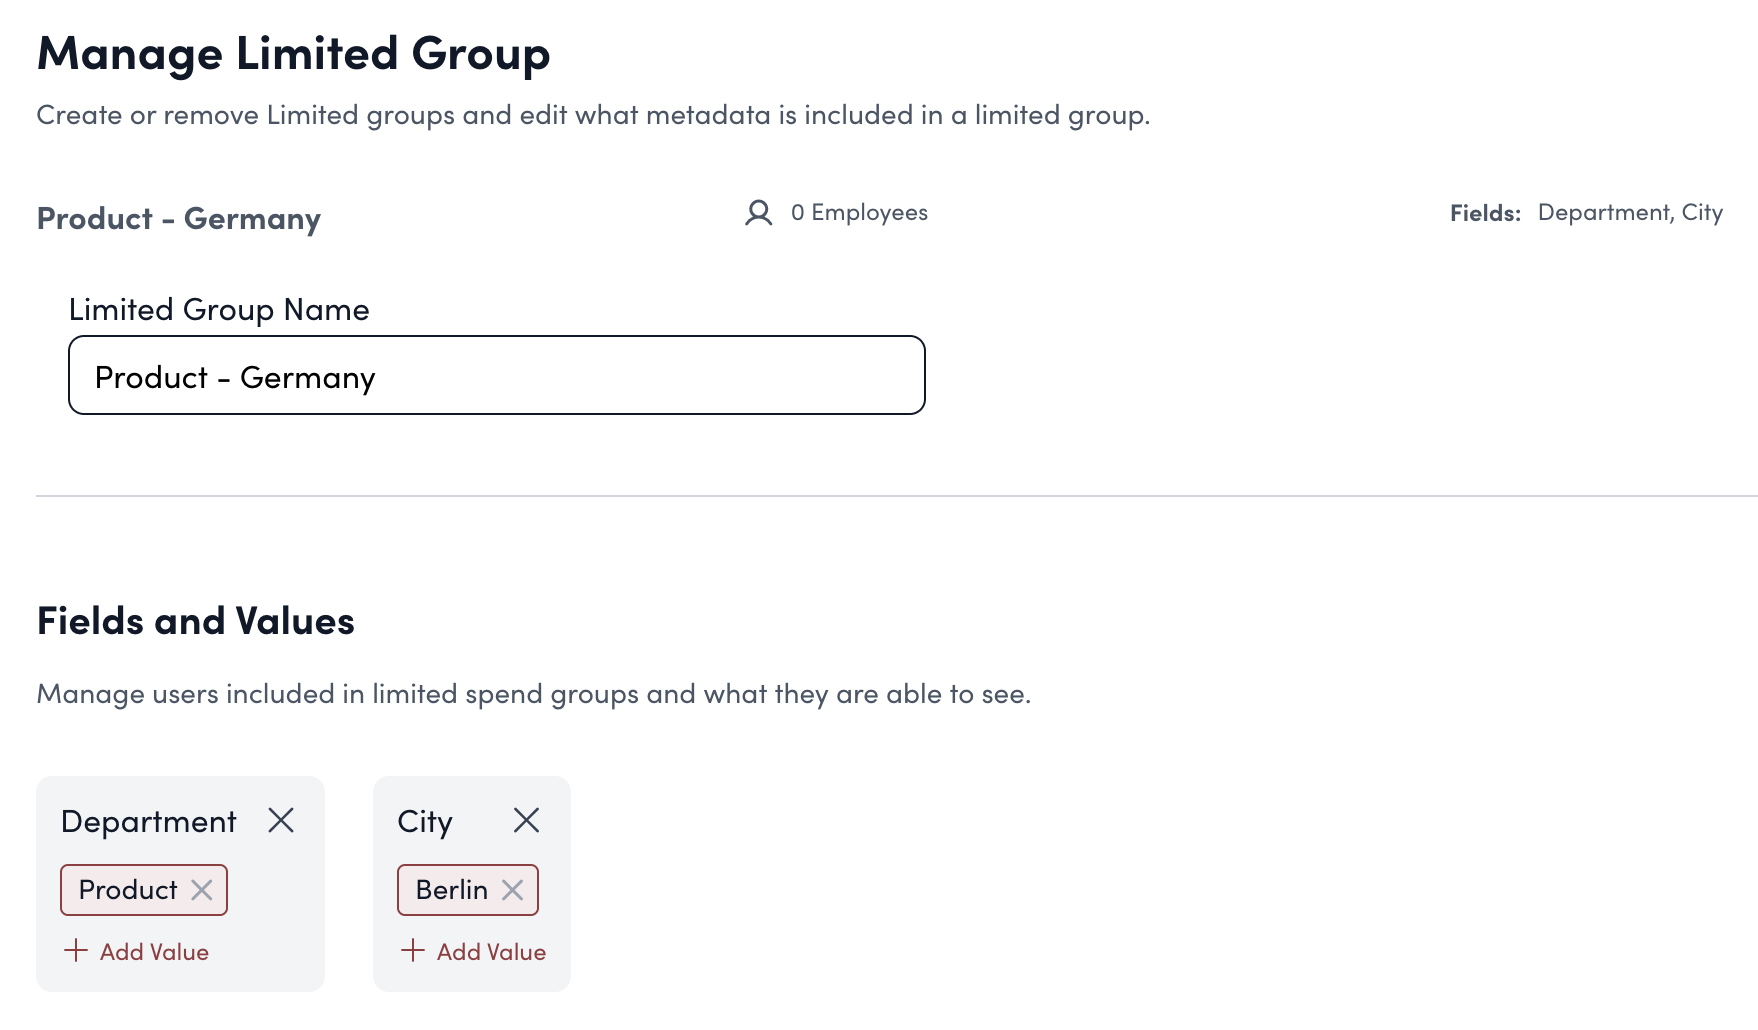The width and height of the screenshot is (1758, 1030).
Task: Remove the City field with its X
Action: 526,821
